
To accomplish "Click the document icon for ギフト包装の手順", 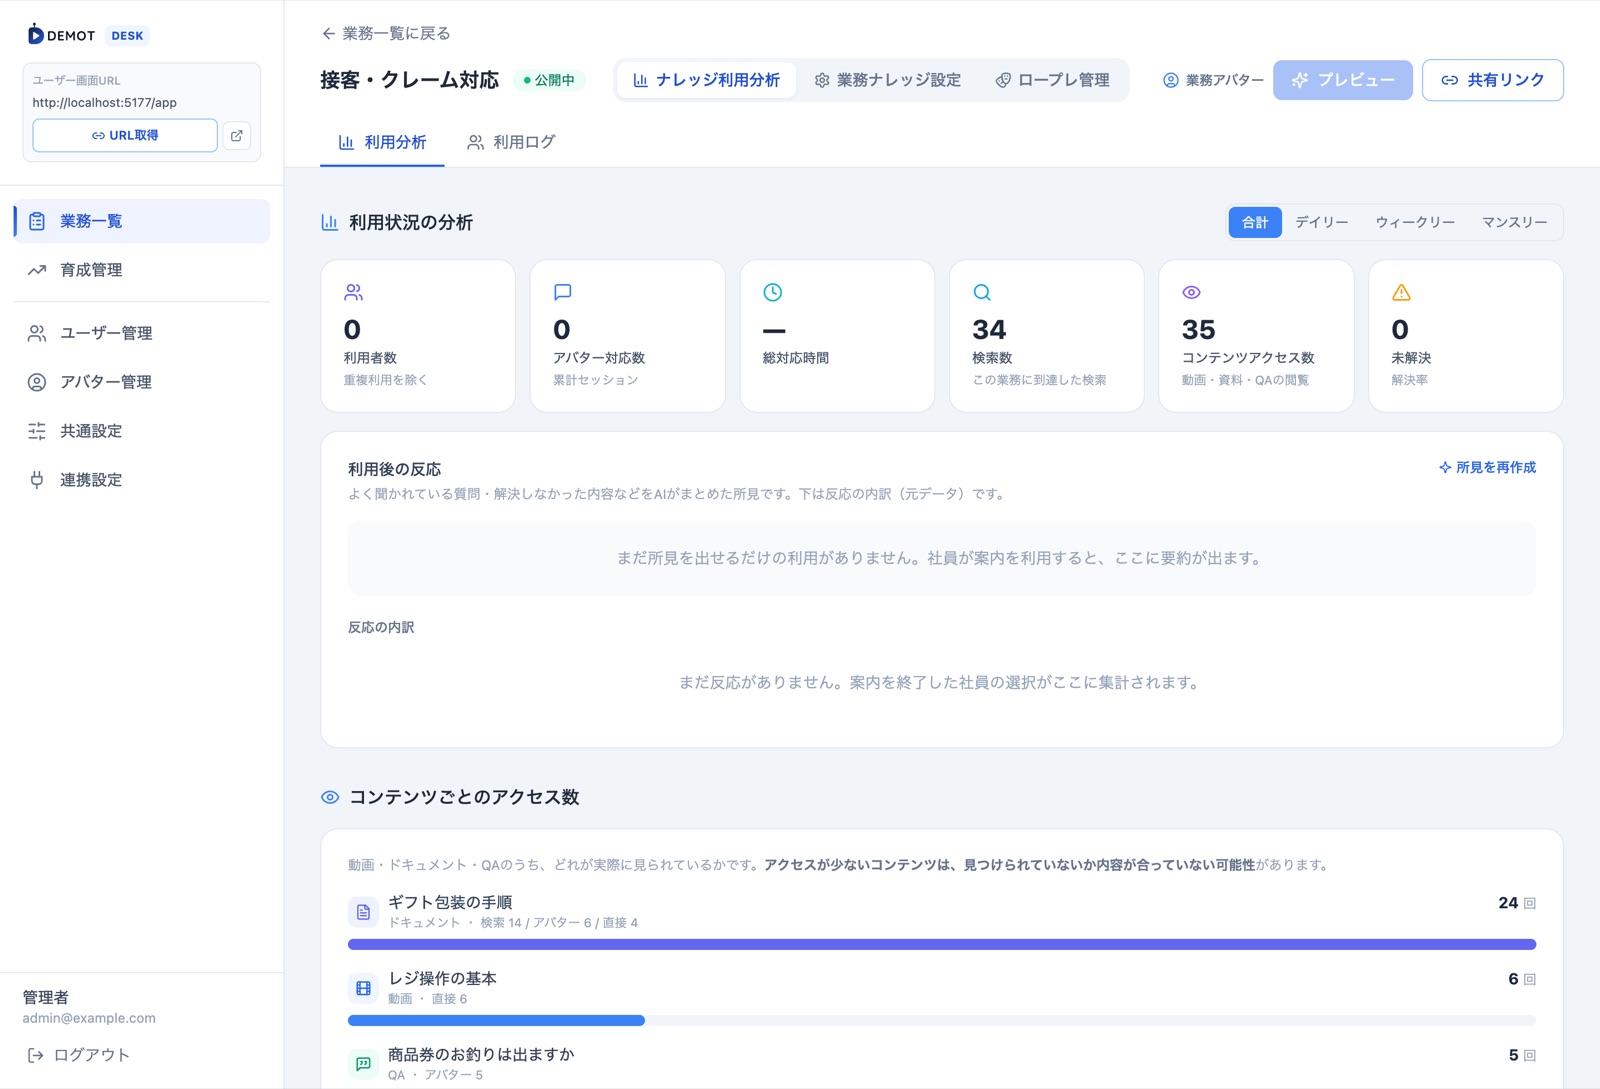I will coord(363,912).
